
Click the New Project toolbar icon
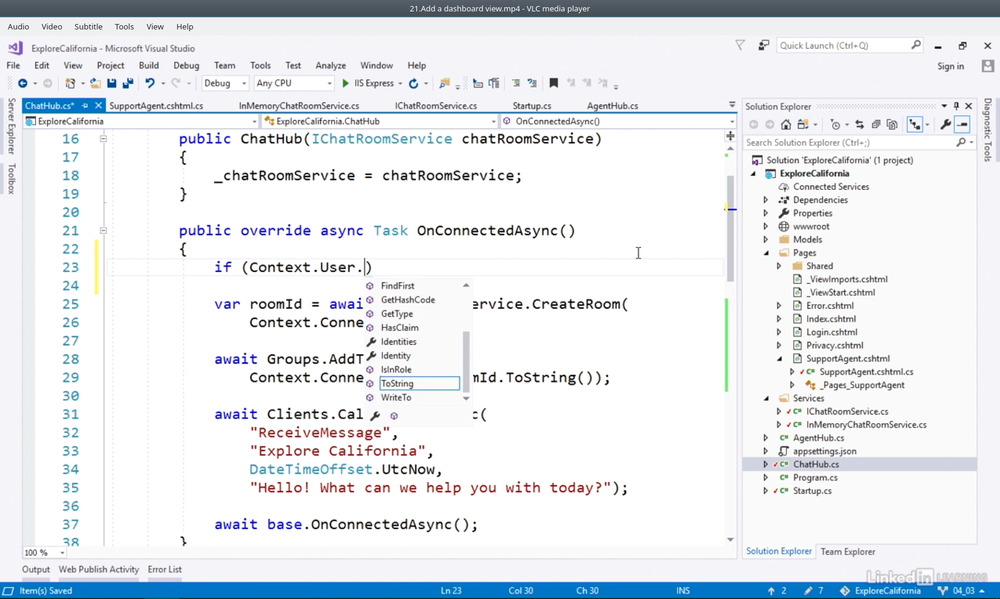tap(70, 84)
